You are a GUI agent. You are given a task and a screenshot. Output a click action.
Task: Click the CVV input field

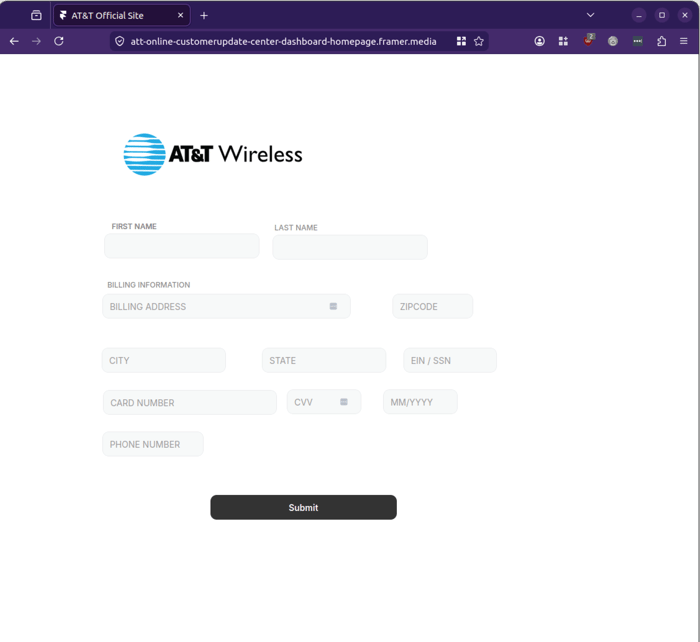tap(324, 402)
